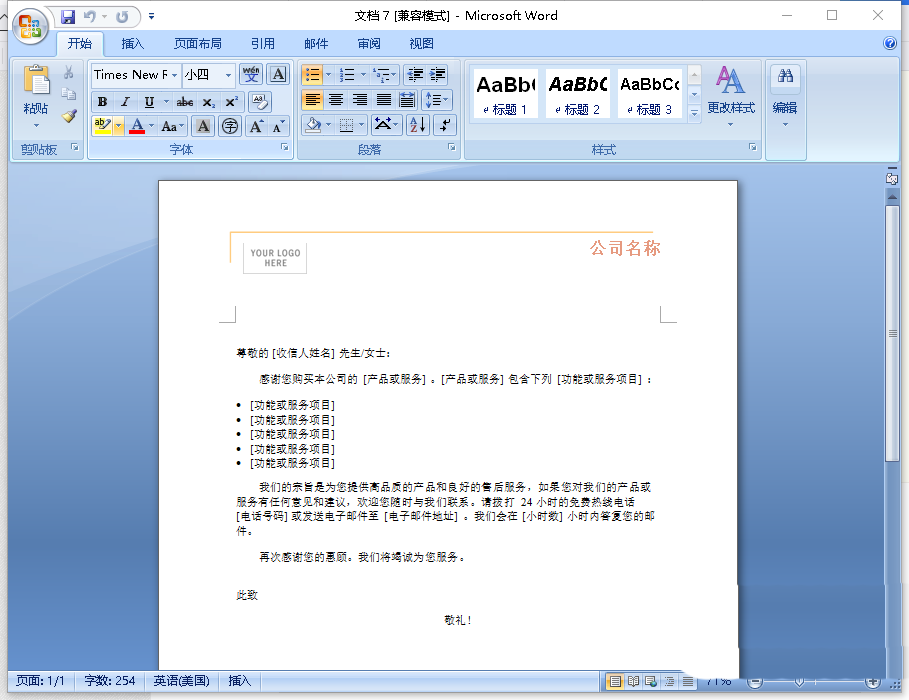Open the 页面布局 ribbon tab
Screen dimensions: 909x700
coord(197,44)
